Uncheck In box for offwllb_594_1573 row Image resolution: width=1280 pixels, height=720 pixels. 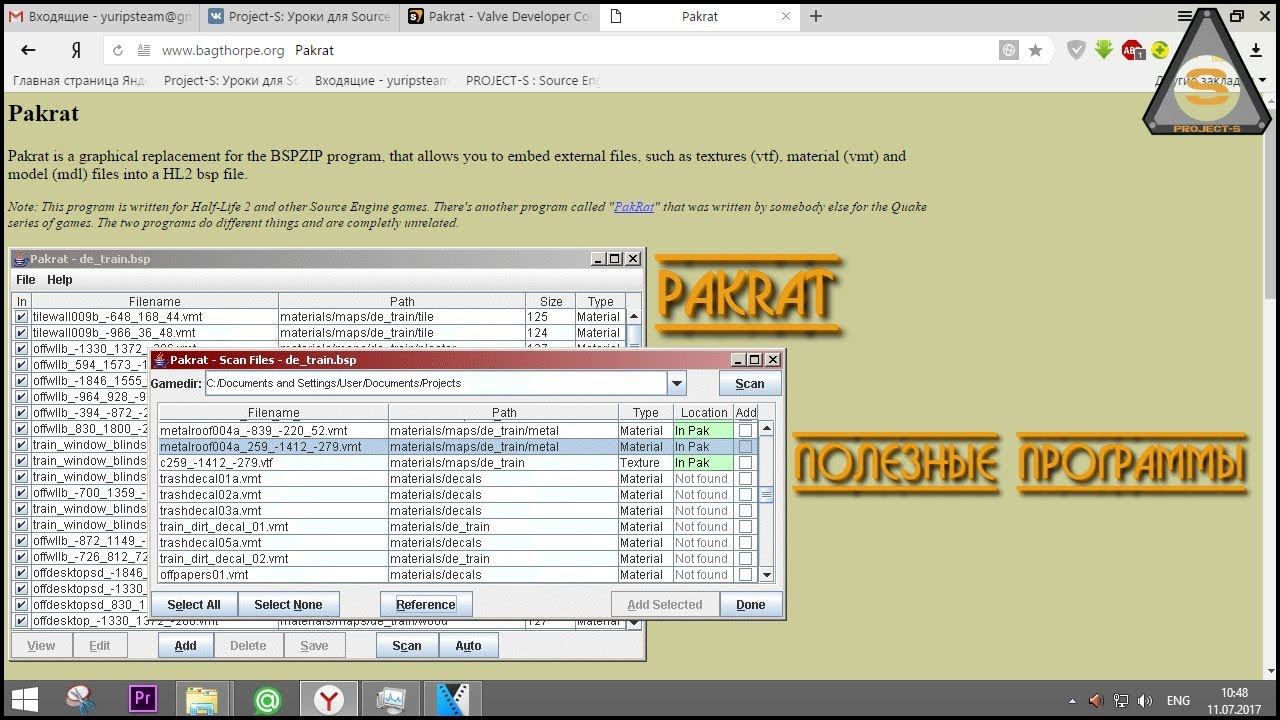(x=21, y=365)
